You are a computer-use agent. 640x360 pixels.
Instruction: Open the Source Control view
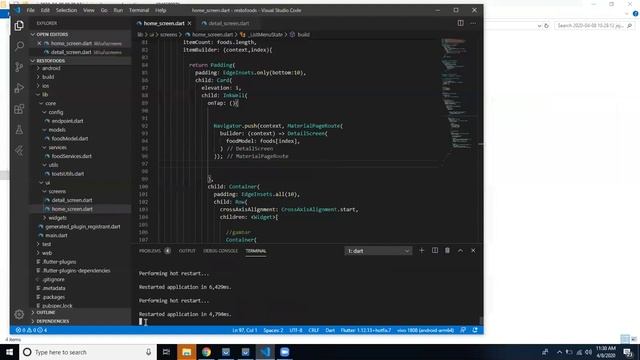tap(19, 67)
